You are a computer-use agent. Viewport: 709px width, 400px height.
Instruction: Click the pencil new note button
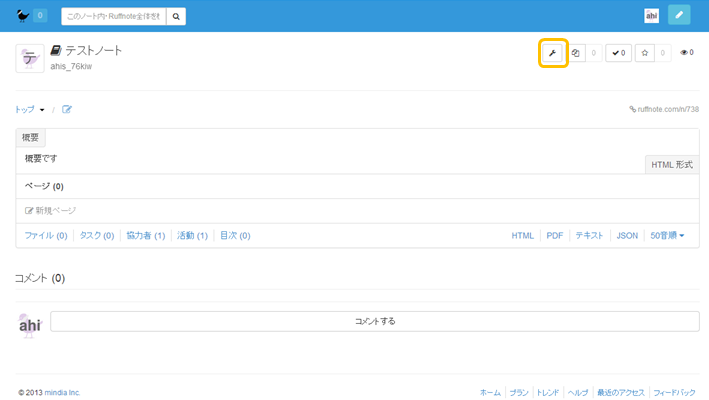pos(679,16)
